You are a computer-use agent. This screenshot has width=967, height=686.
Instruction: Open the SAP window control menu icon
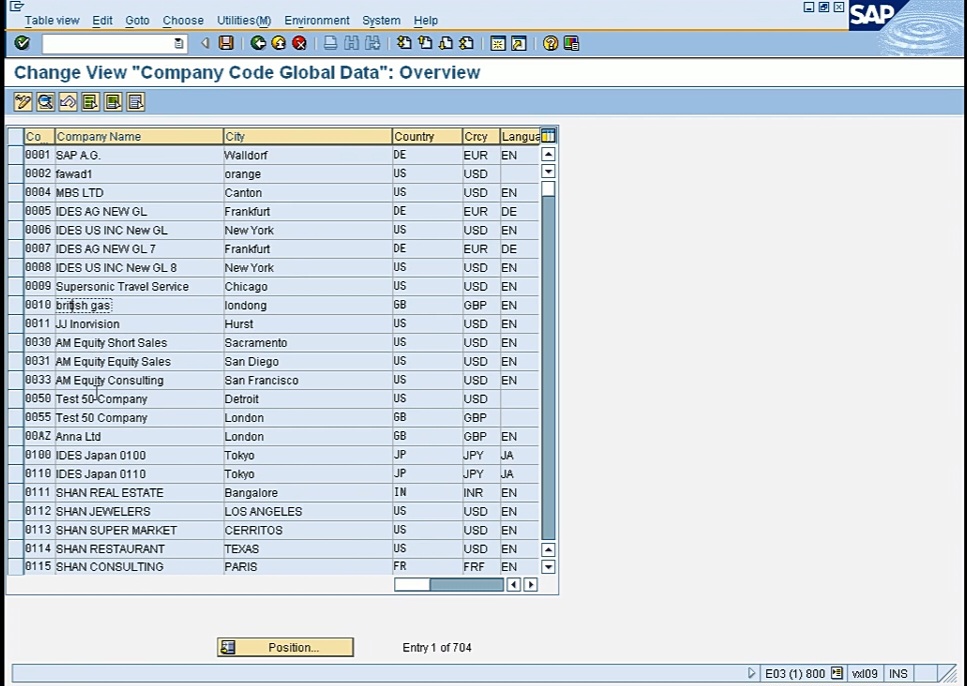pyautogui.click(x=17, y=7)
